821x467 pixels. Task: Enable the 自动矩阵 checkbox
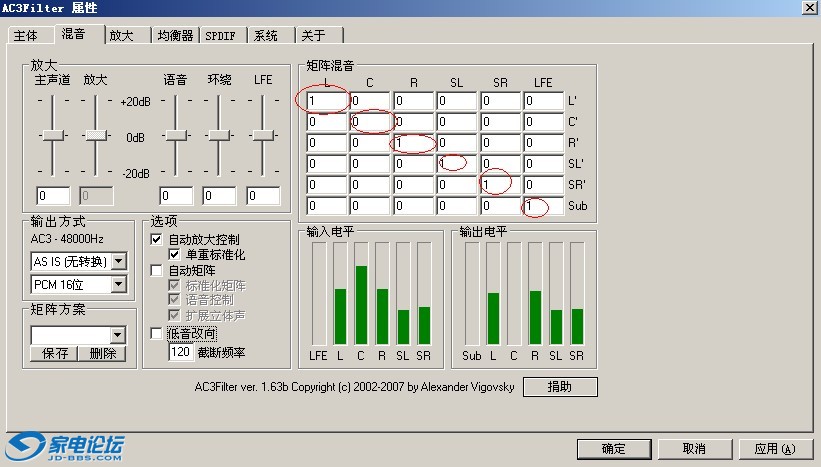tap(156, 270)
